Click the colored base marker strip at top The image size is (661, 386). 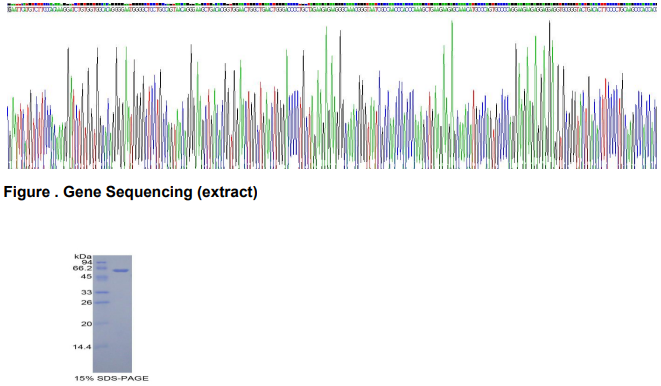[x=332, y=4]
